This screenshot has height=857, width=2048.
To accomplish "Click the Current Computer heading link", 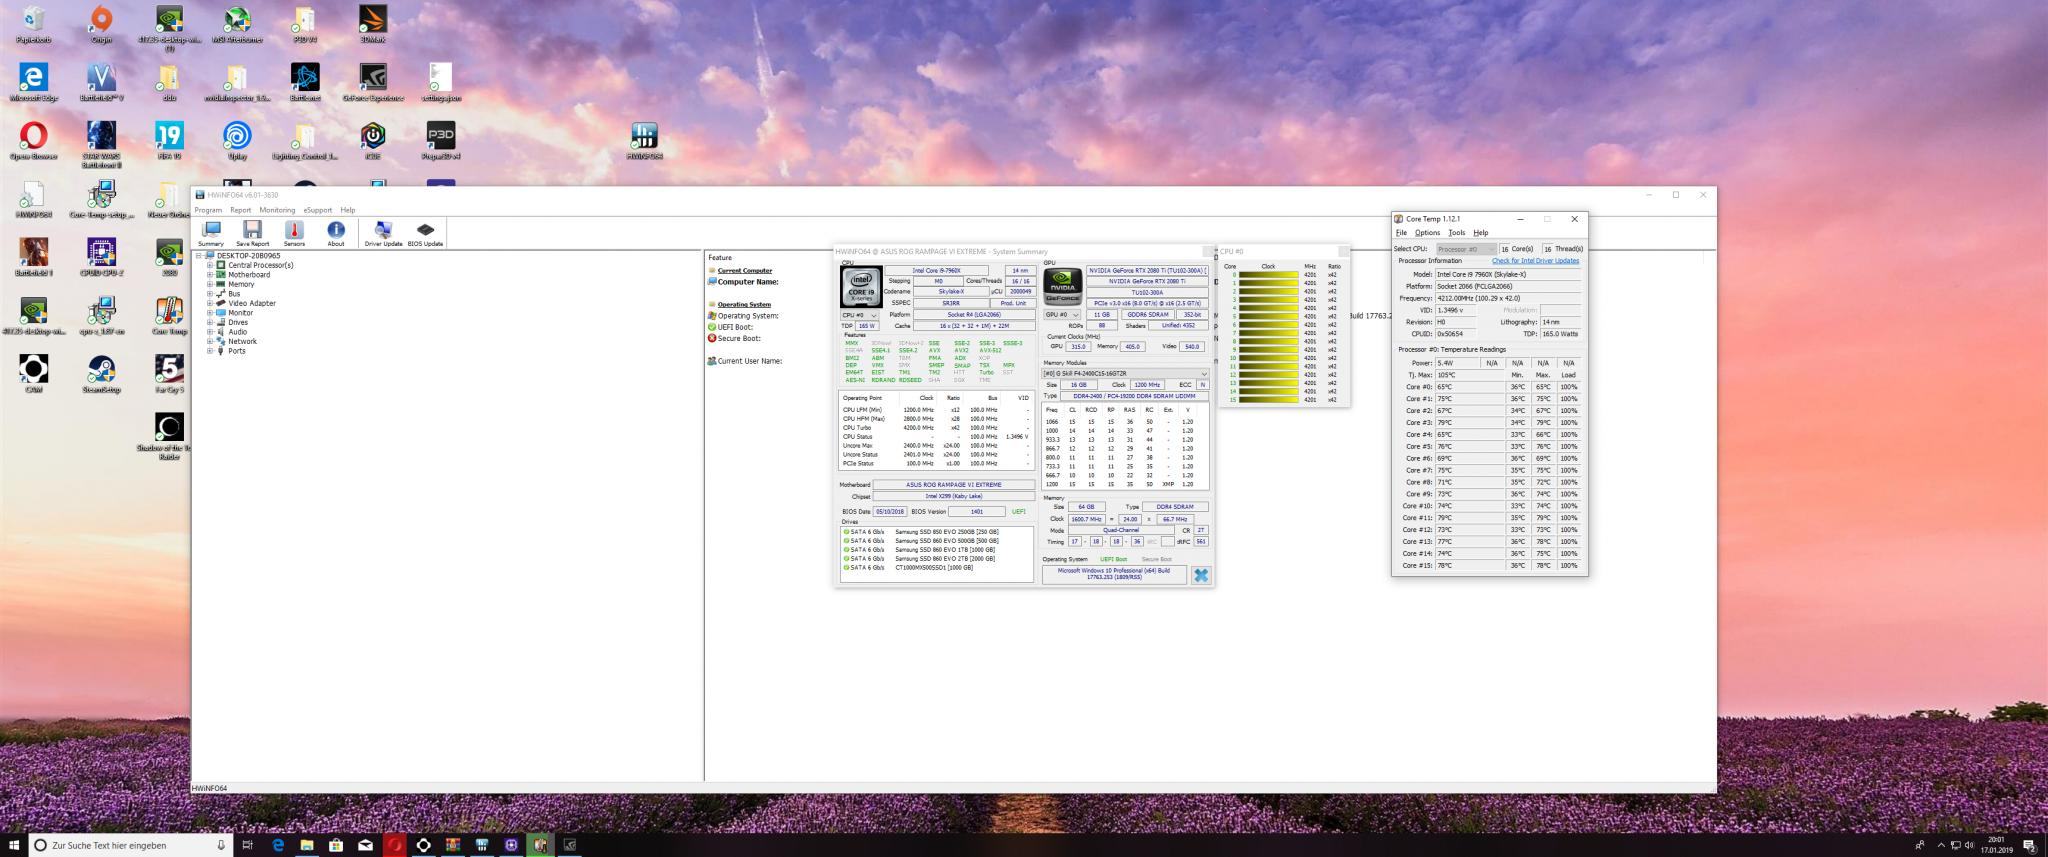I will [744, 271].
